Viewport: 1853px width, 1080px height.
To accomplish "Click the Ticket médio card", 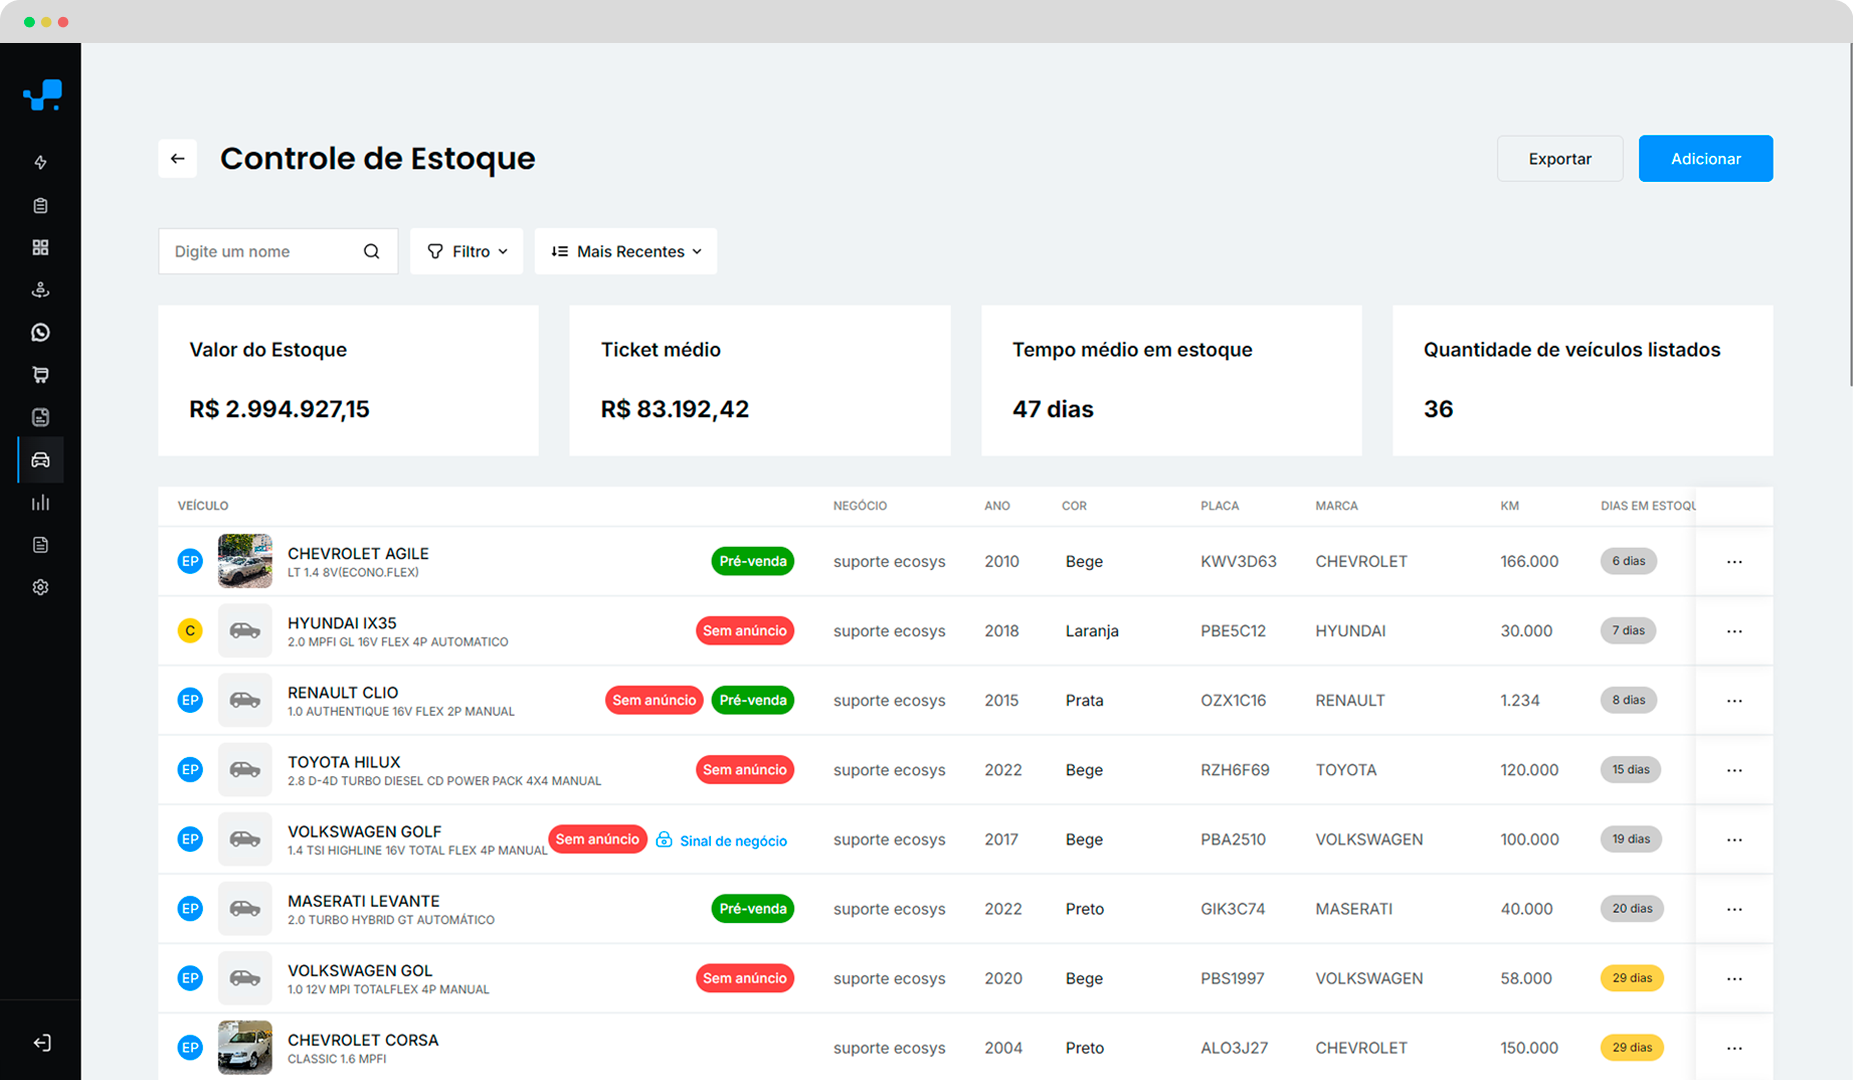I will (x=760, y=381).
